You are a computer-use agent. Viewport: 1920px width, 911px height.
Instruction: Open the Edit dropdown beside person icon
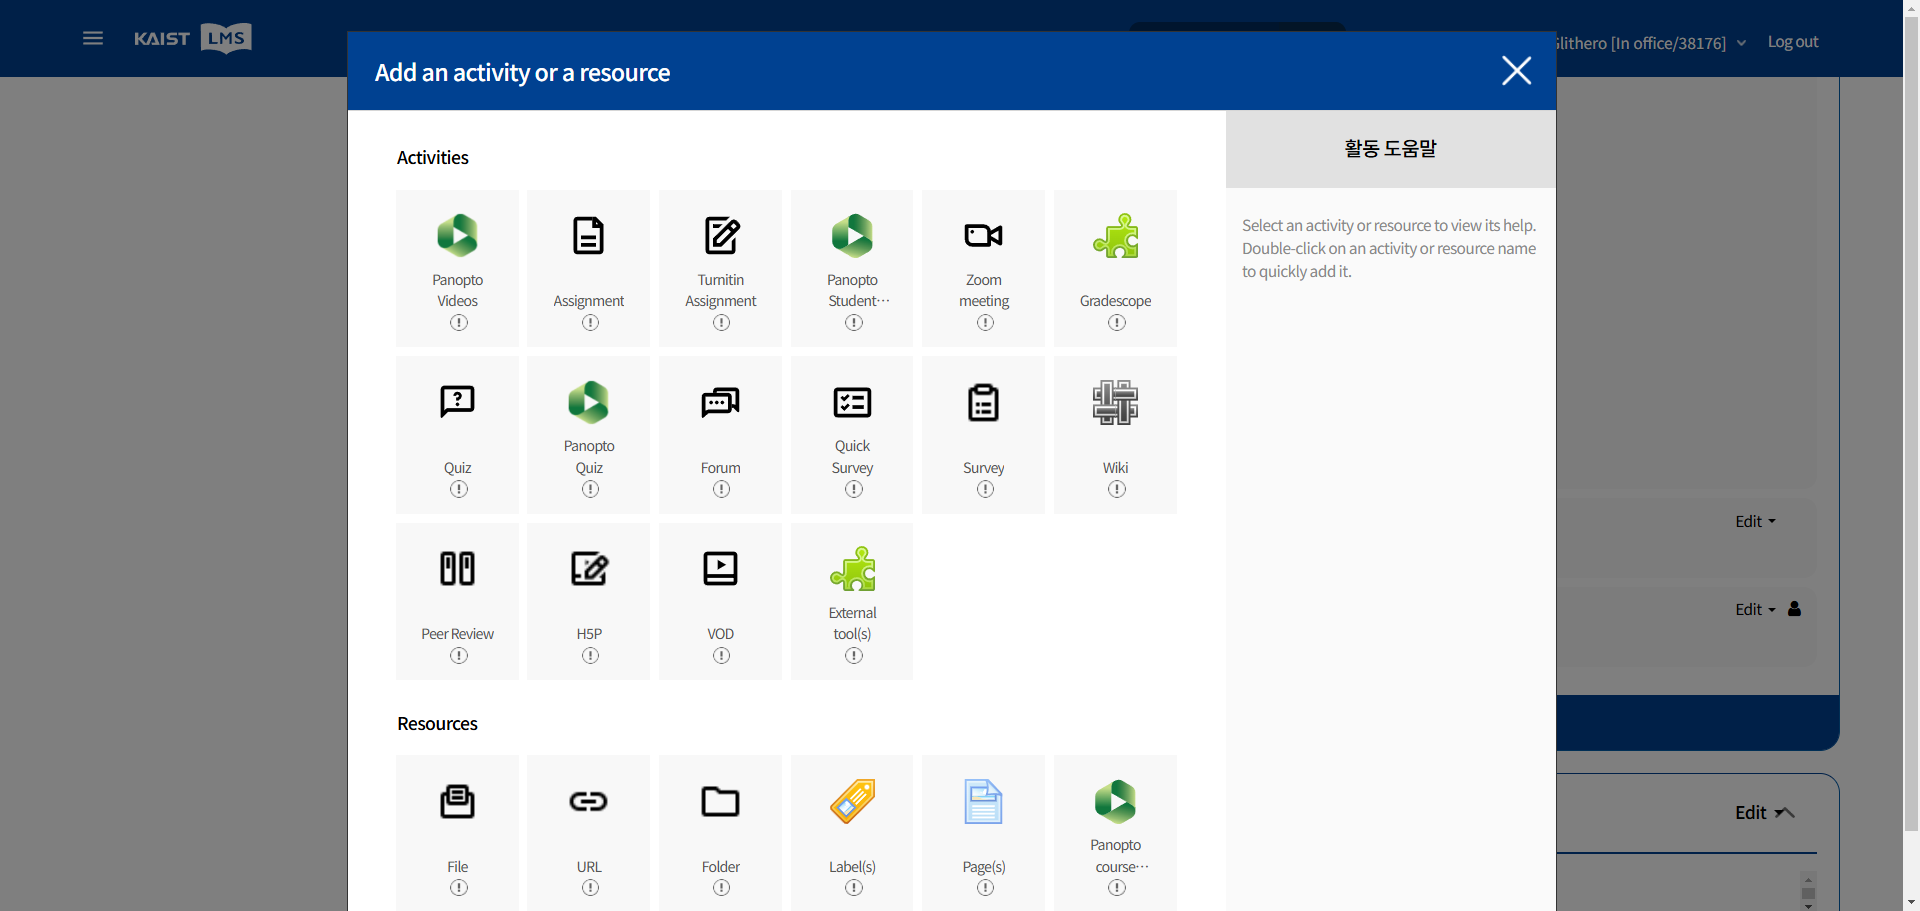pyautogui.click(x=1756, y=609)
